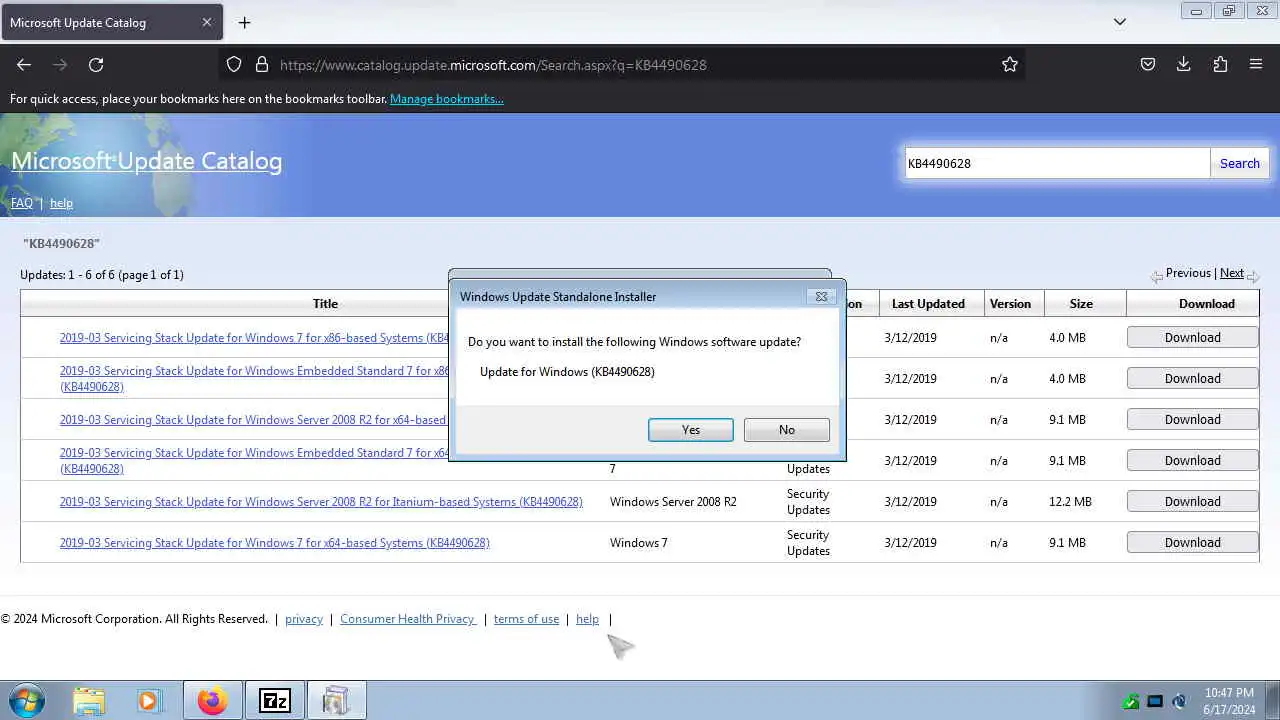1280x720 pixels.
Task: Close the Windows Update Standalone Installer dialog
Action: 821,296
